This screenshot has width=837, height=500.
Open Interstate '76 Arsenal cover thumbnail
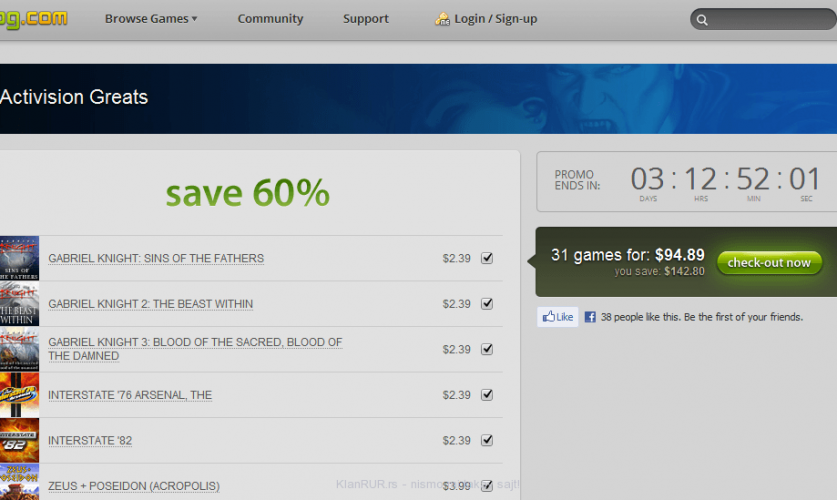click(19, 395)
